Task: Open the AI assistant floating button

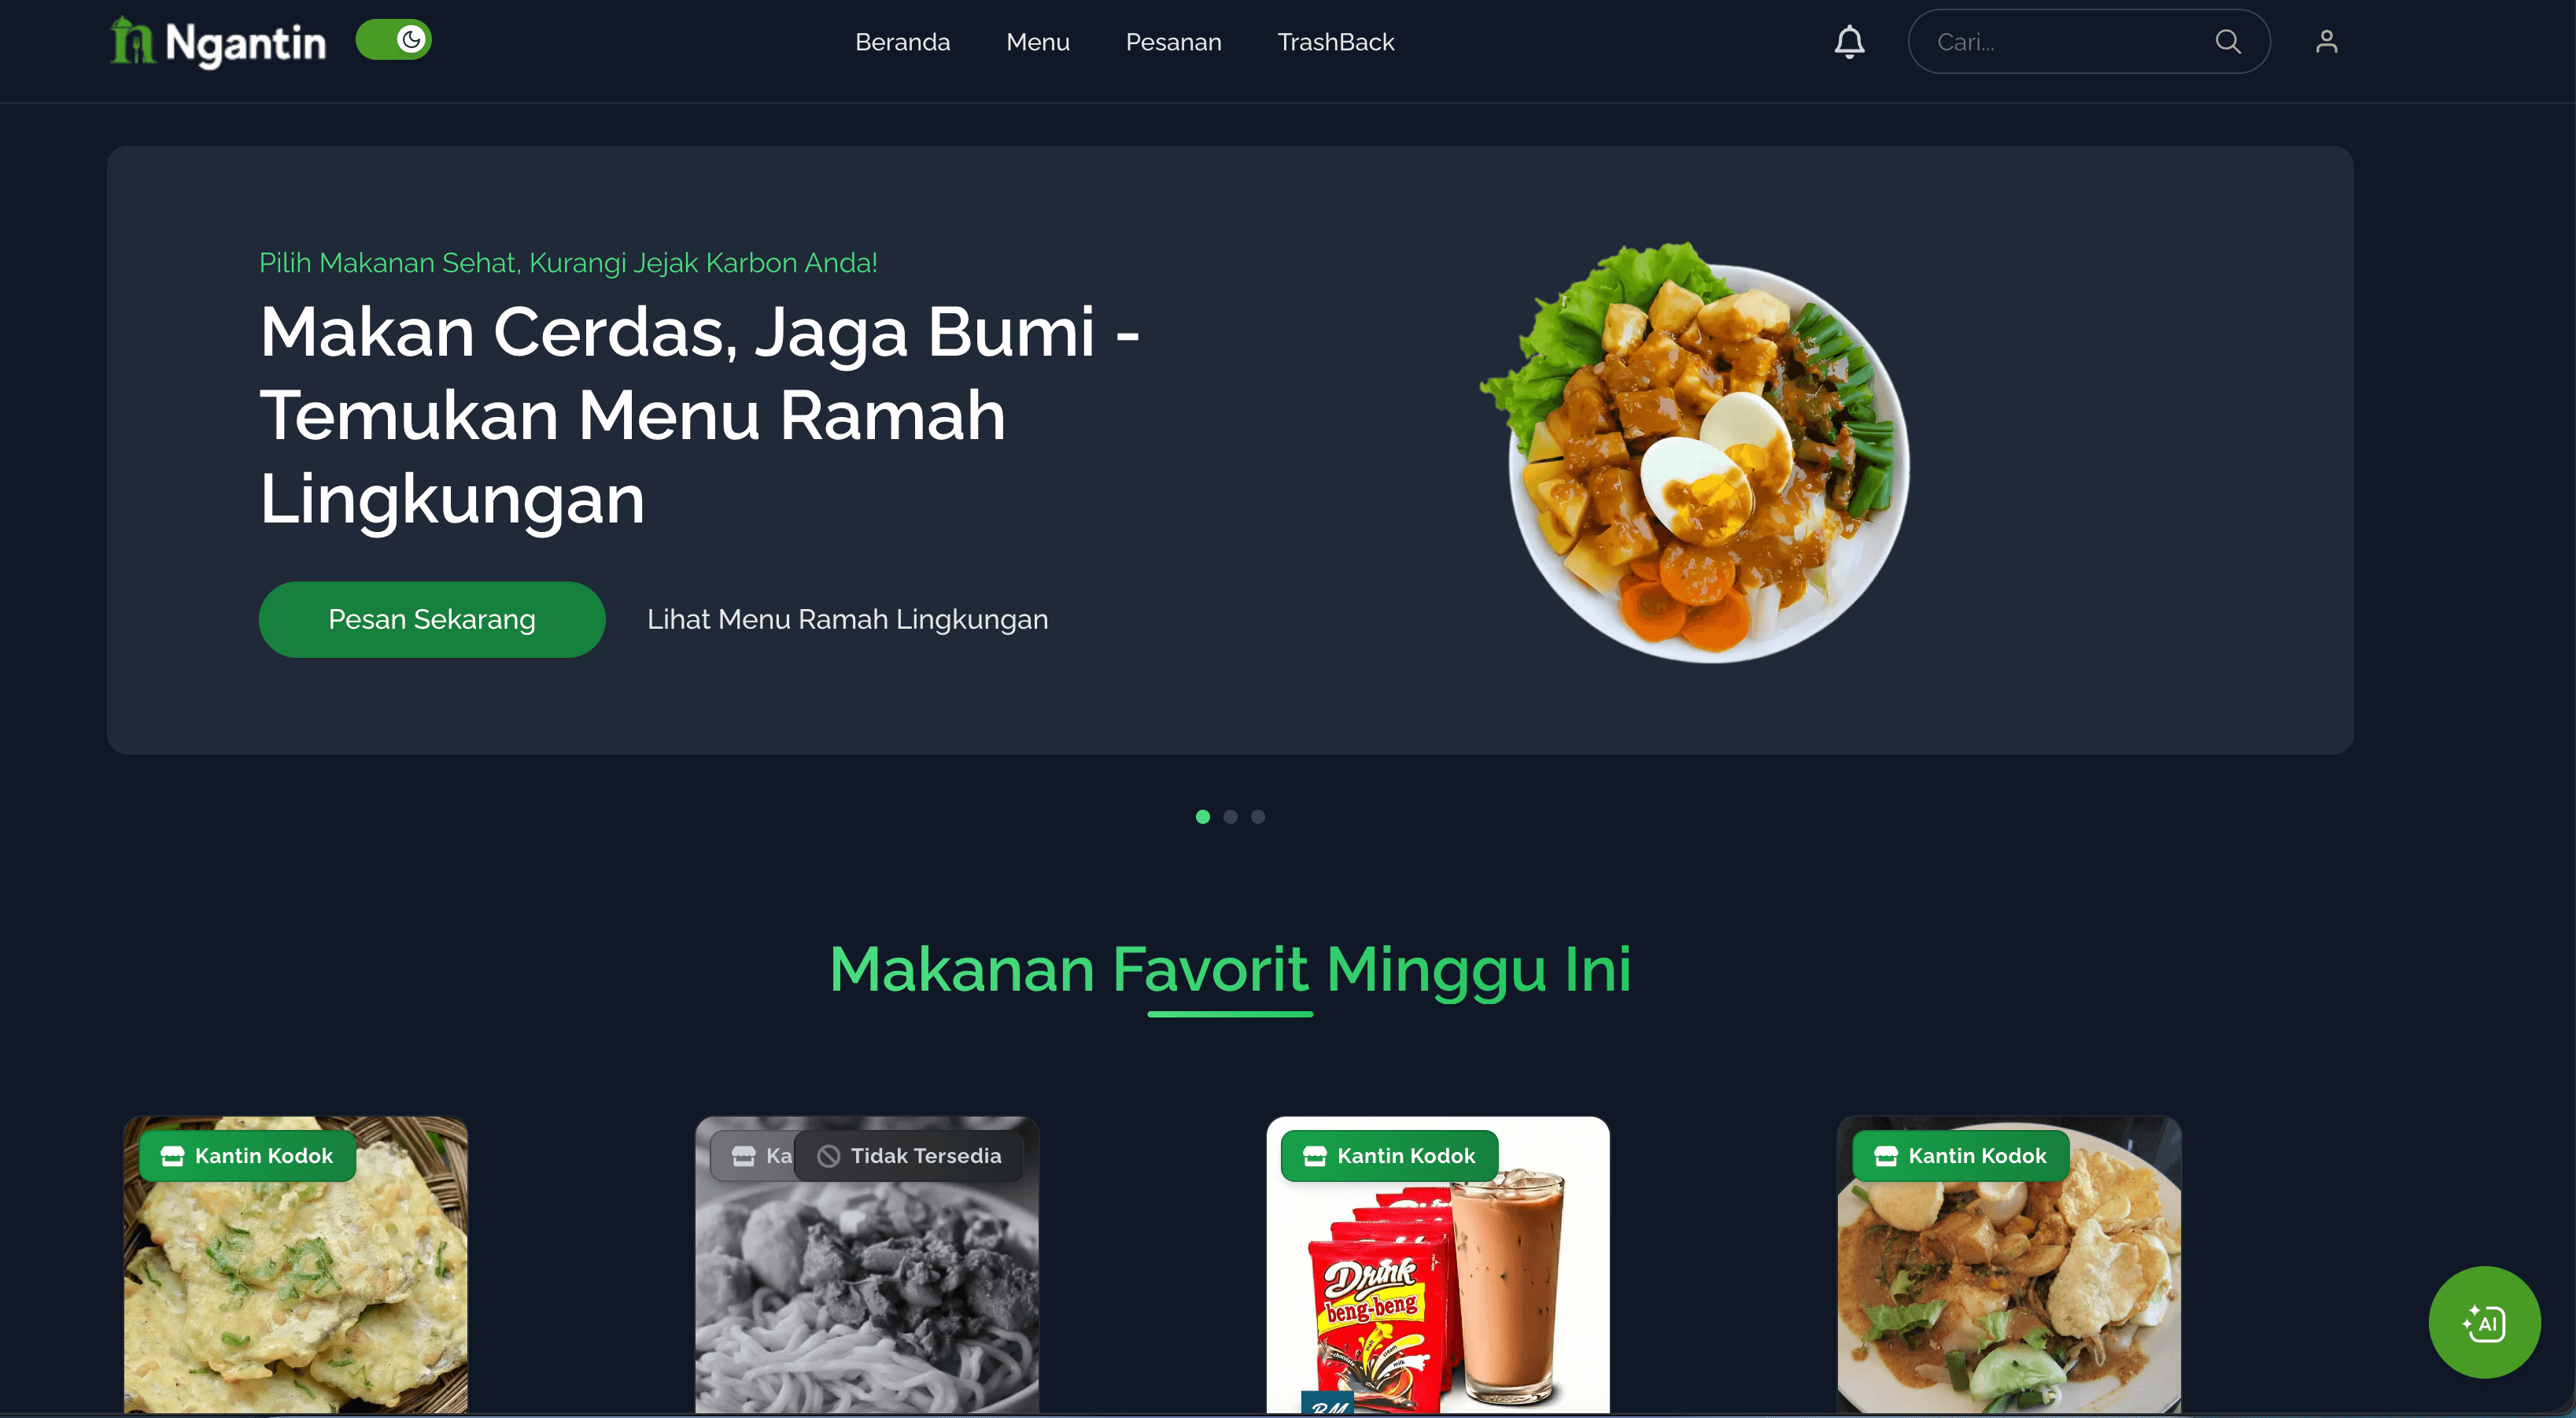Action: pyautogui.click(x=2484, y=1322)
